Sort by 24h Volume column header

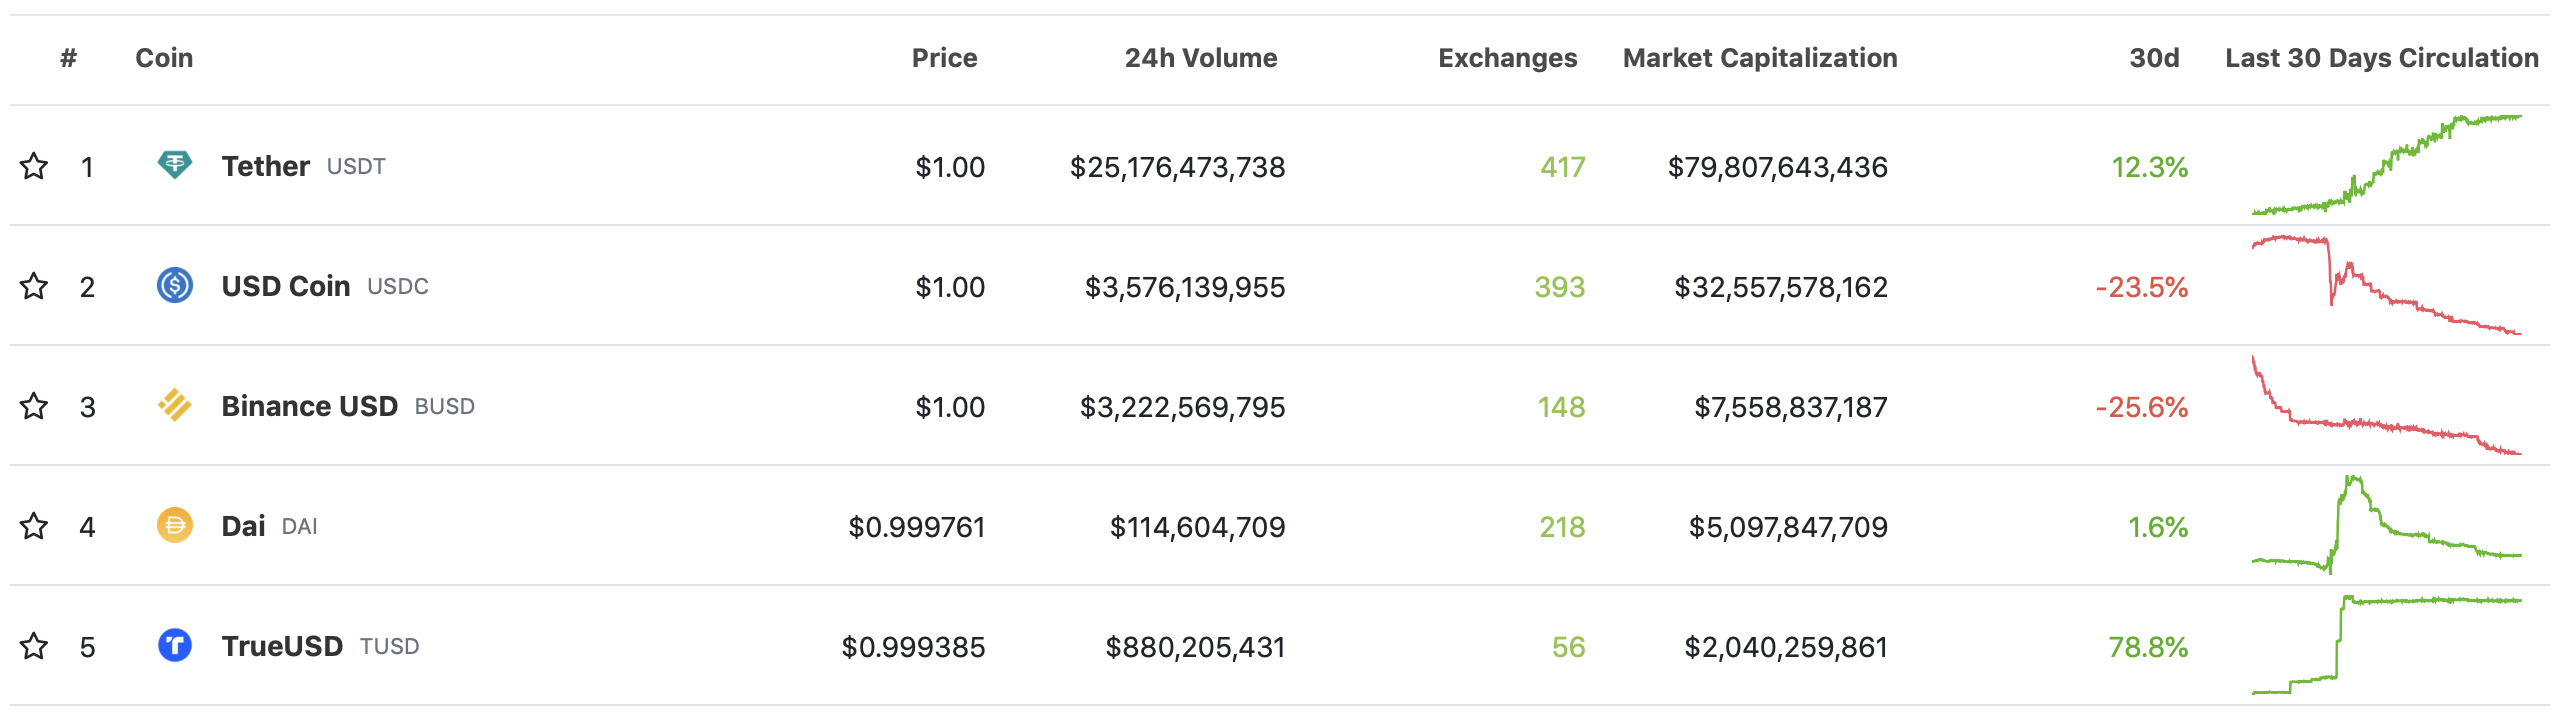coord(1200,58)
